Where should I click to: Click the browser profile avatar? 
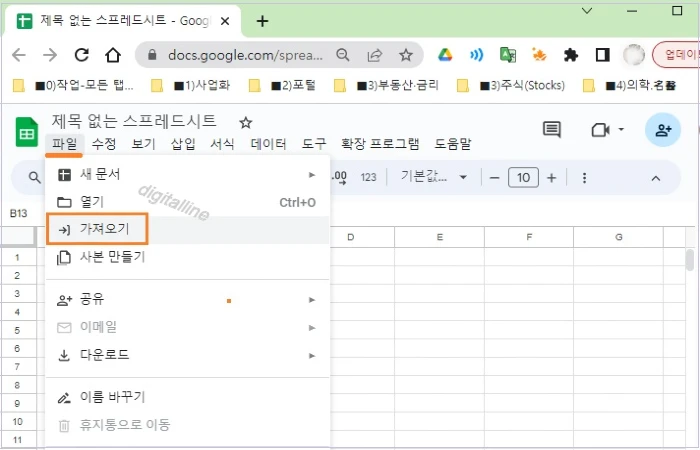(x=633, y=55)
